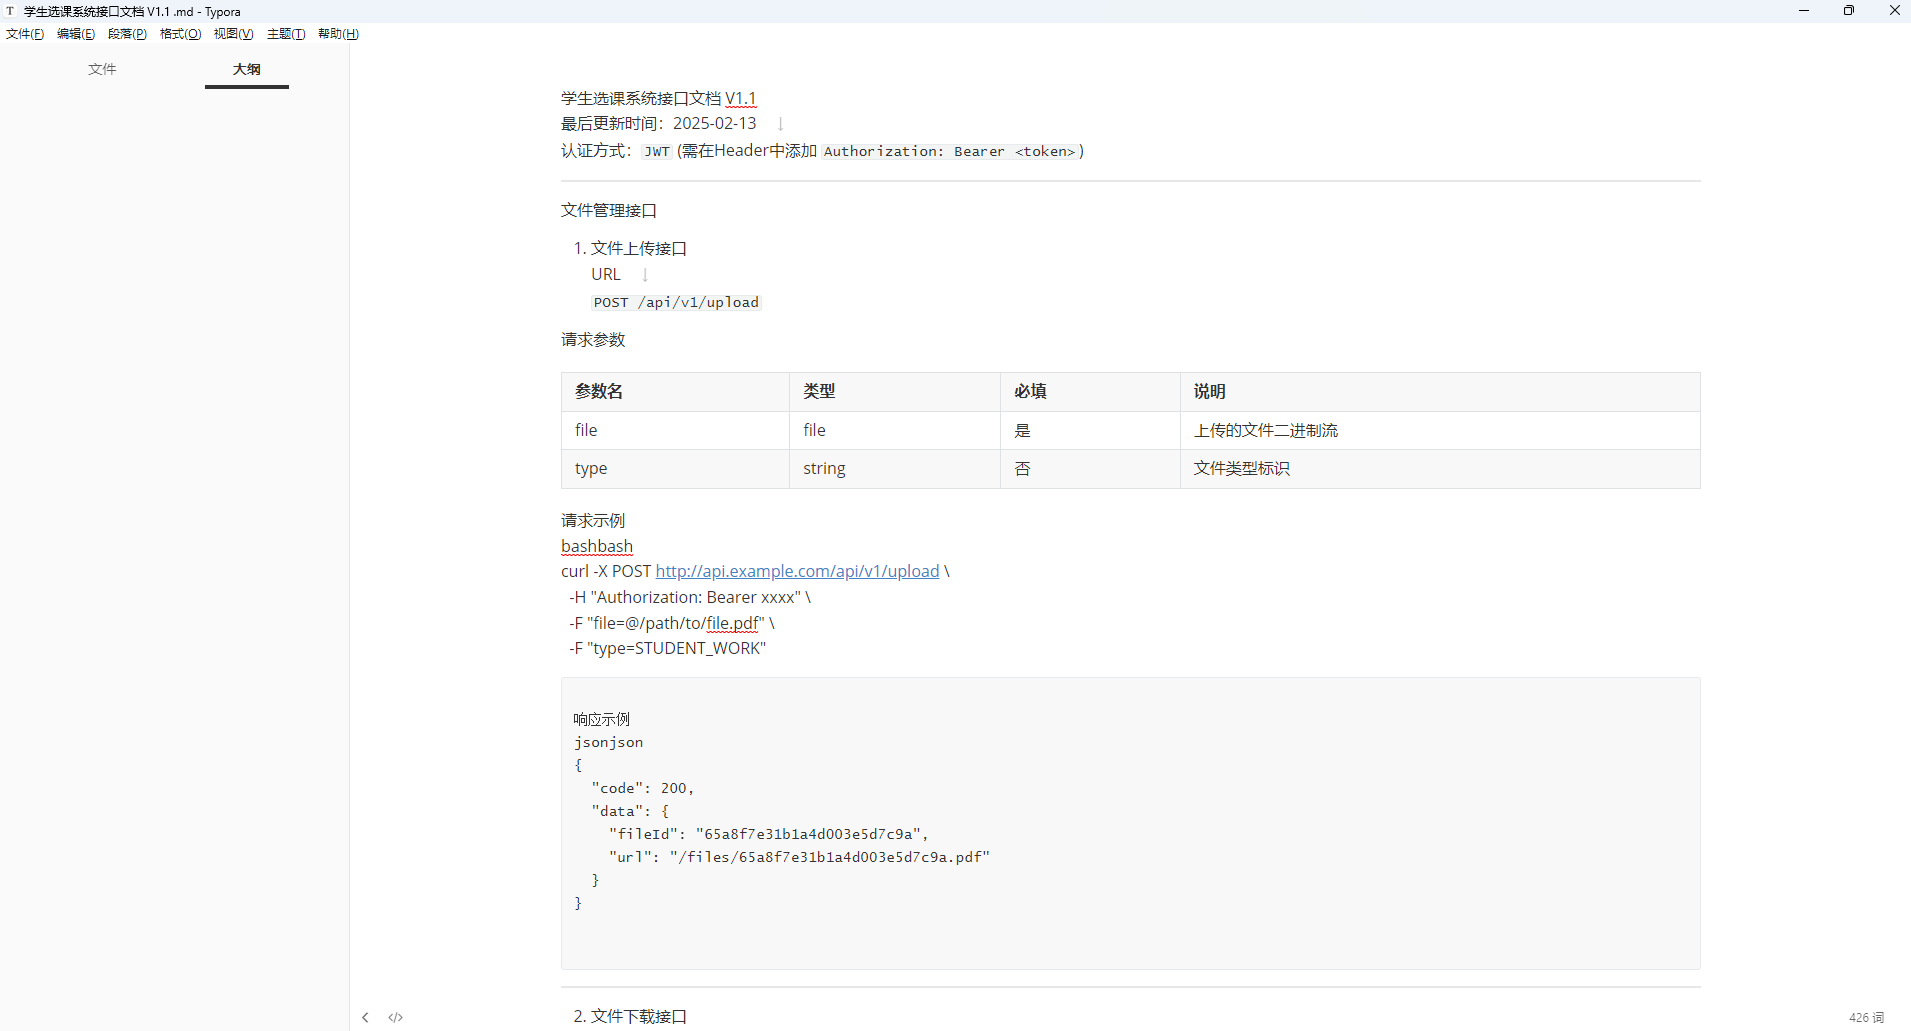Image resolution: width=1911 pixels, height=1031 pixels.
Task: Open the 视图(V) menu
Action: click(x=233, y=34)
